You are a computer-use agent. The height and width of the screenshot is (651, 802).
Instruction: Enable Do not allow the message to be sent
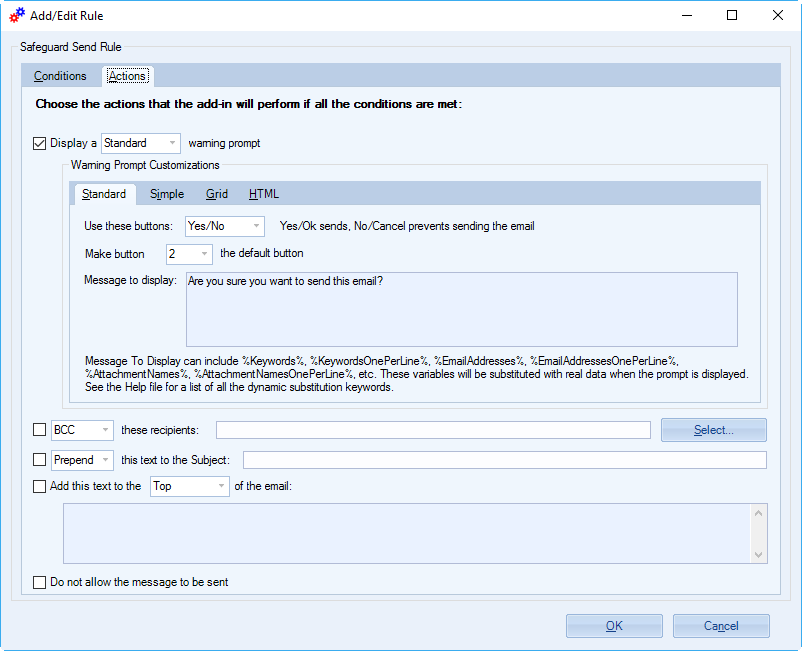[x=39, y=582]
